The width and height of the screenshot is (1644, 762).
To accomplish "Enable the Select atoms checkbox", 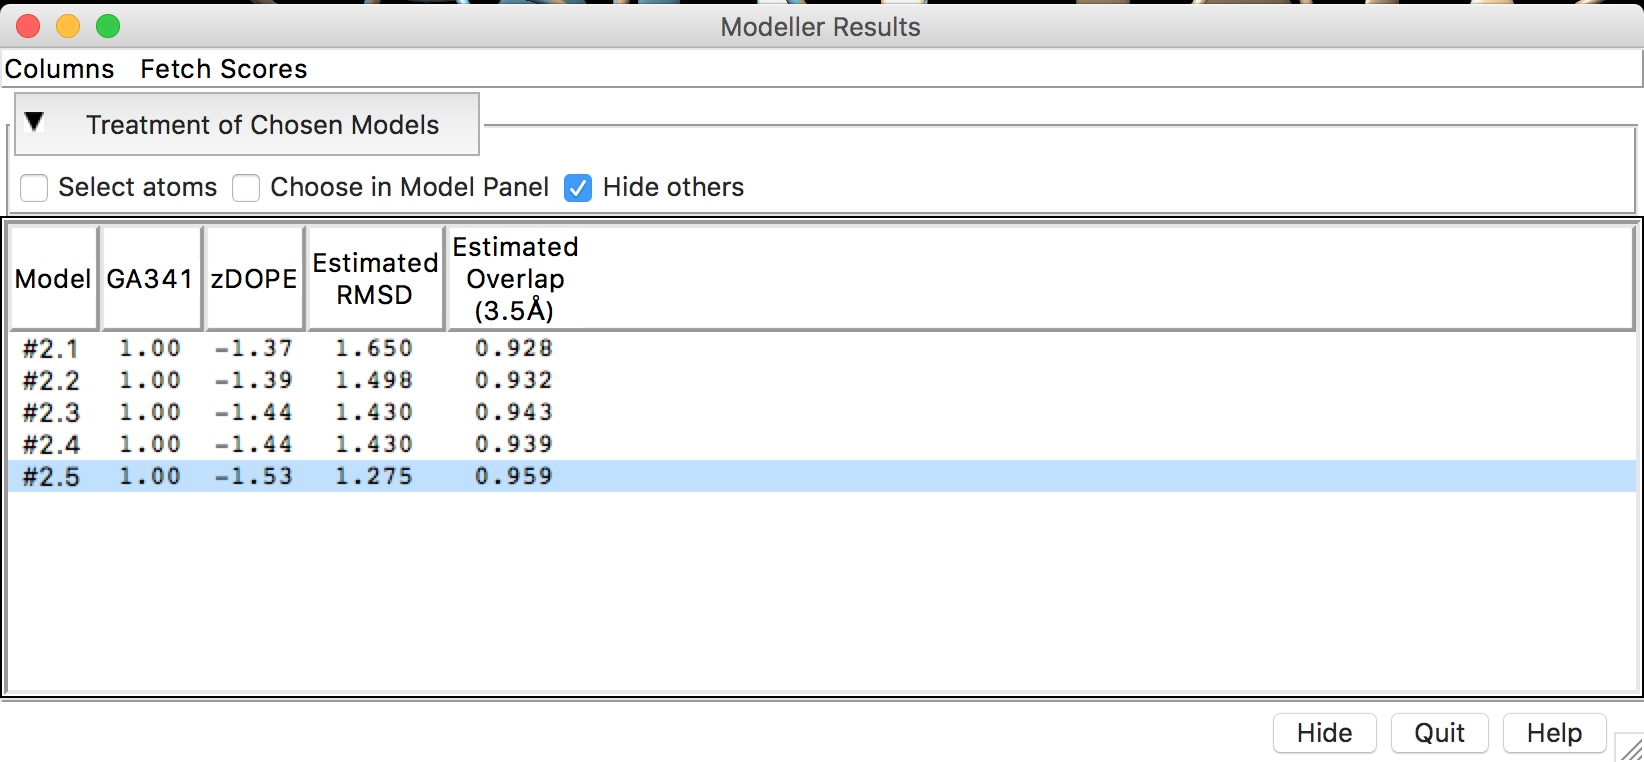I will [x=35, y=188].
